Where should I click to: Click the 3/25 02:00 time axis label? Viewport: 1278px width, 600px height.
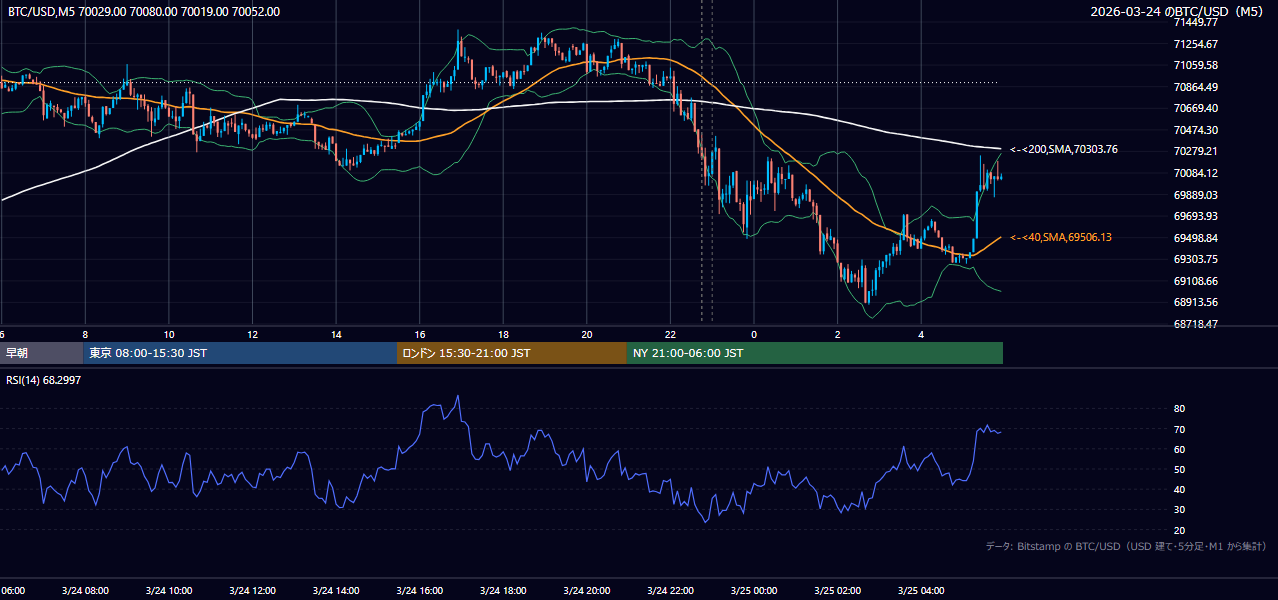tap(838, 591)
